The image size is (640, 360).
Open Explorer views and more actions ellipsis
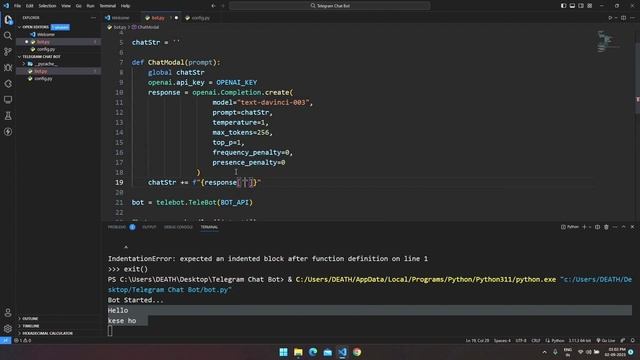pos(93,18)
